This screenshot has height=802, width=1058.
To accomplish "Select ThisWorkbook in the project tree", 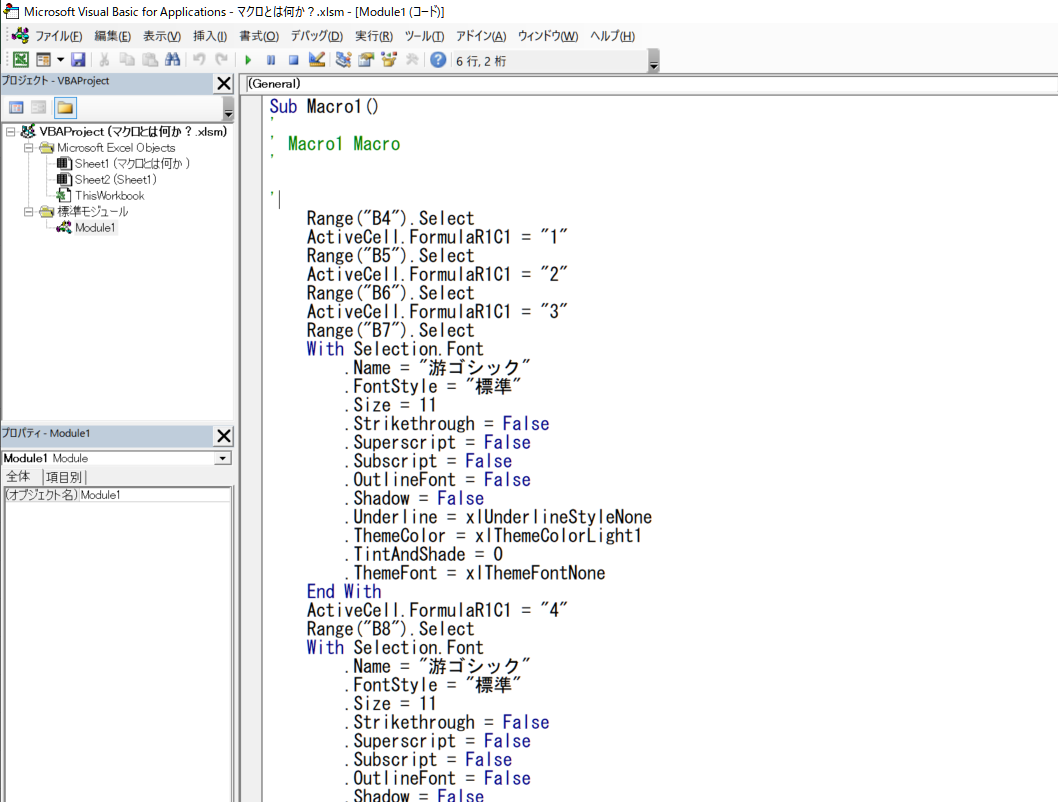I will tap(109, 196).
